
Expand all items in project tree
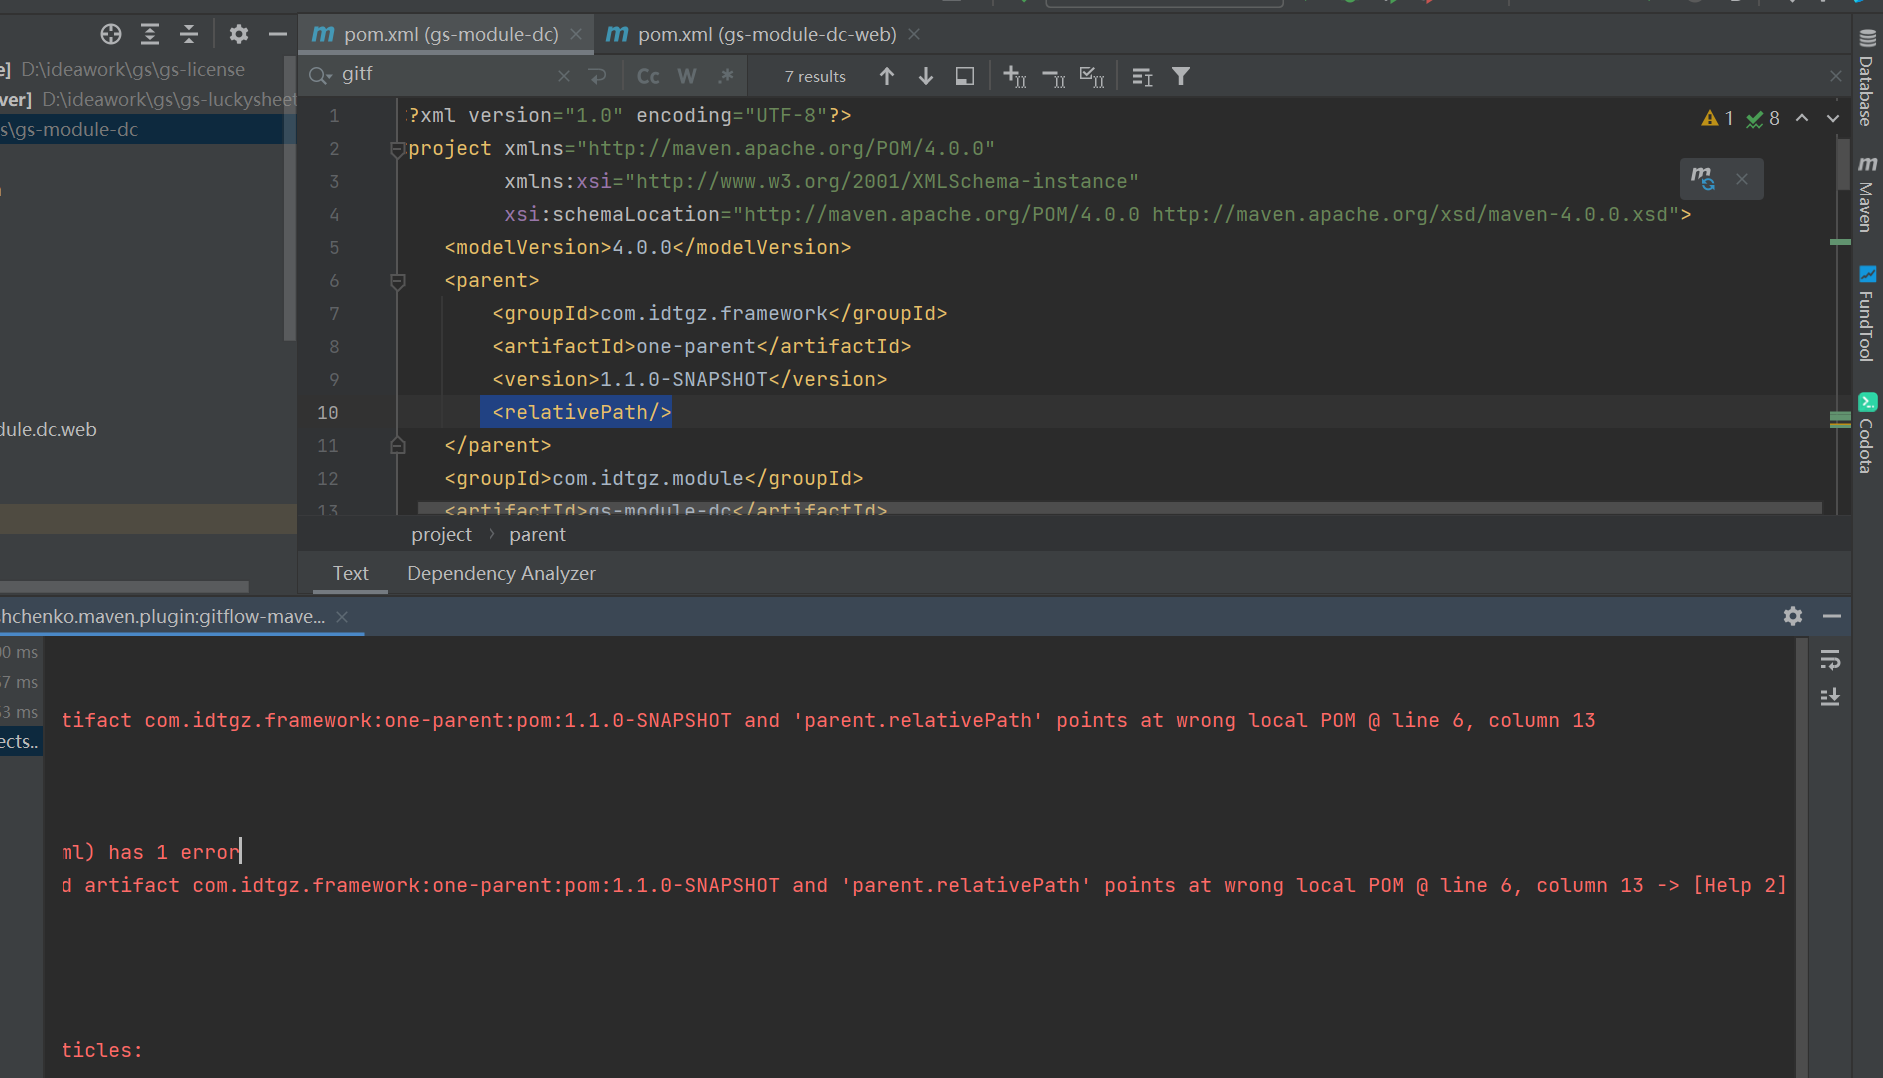point(150,34)
